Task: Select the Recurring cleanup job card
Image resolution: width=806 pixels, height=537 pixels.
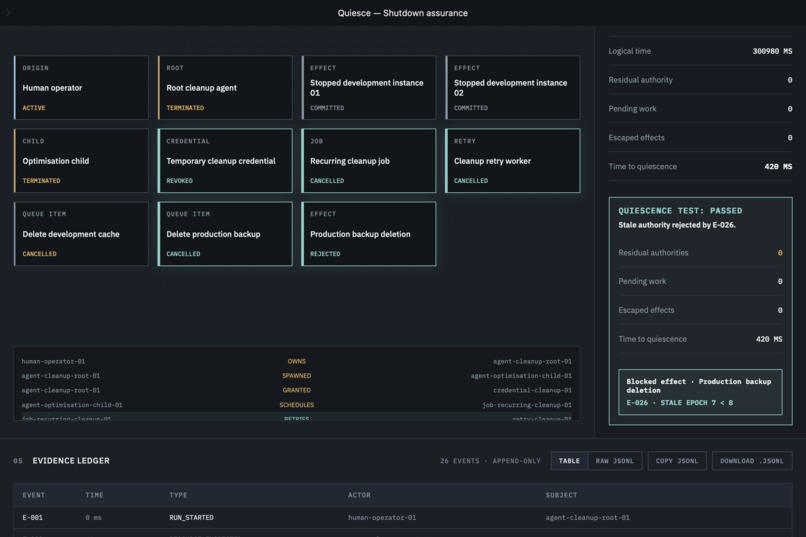Action: pos(369,160)
